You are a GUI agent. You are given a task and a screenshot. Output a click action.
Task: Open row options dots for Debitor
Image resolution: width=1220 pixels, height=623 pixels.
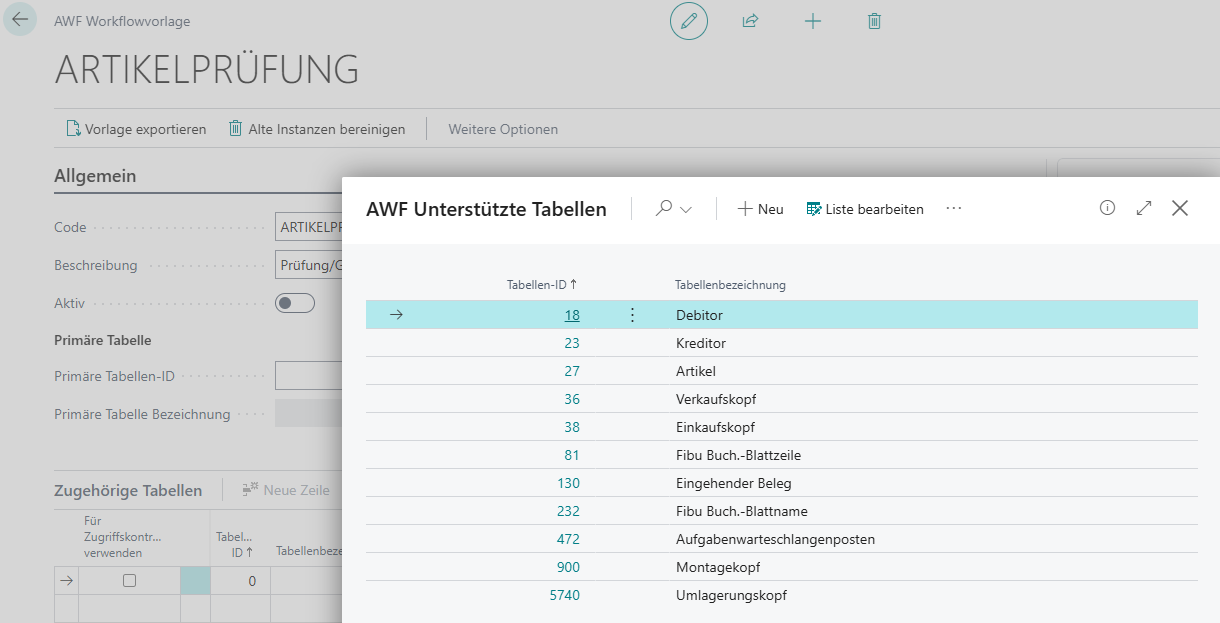coord(632,315)
